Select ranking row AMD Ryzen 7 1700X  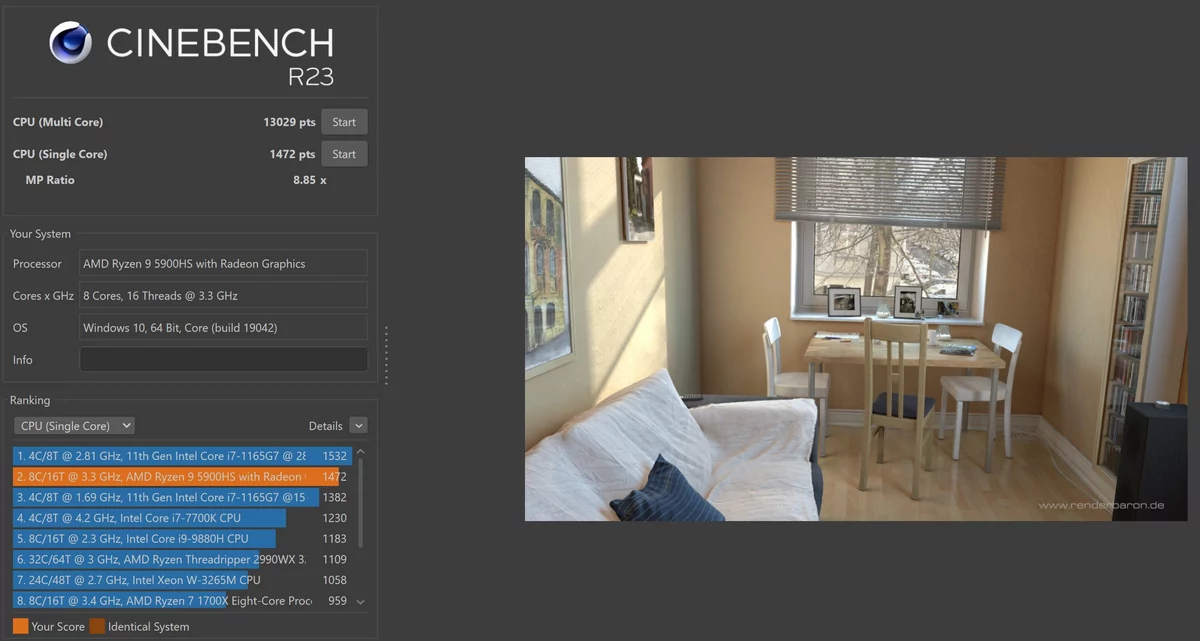(x=182, y=601)
